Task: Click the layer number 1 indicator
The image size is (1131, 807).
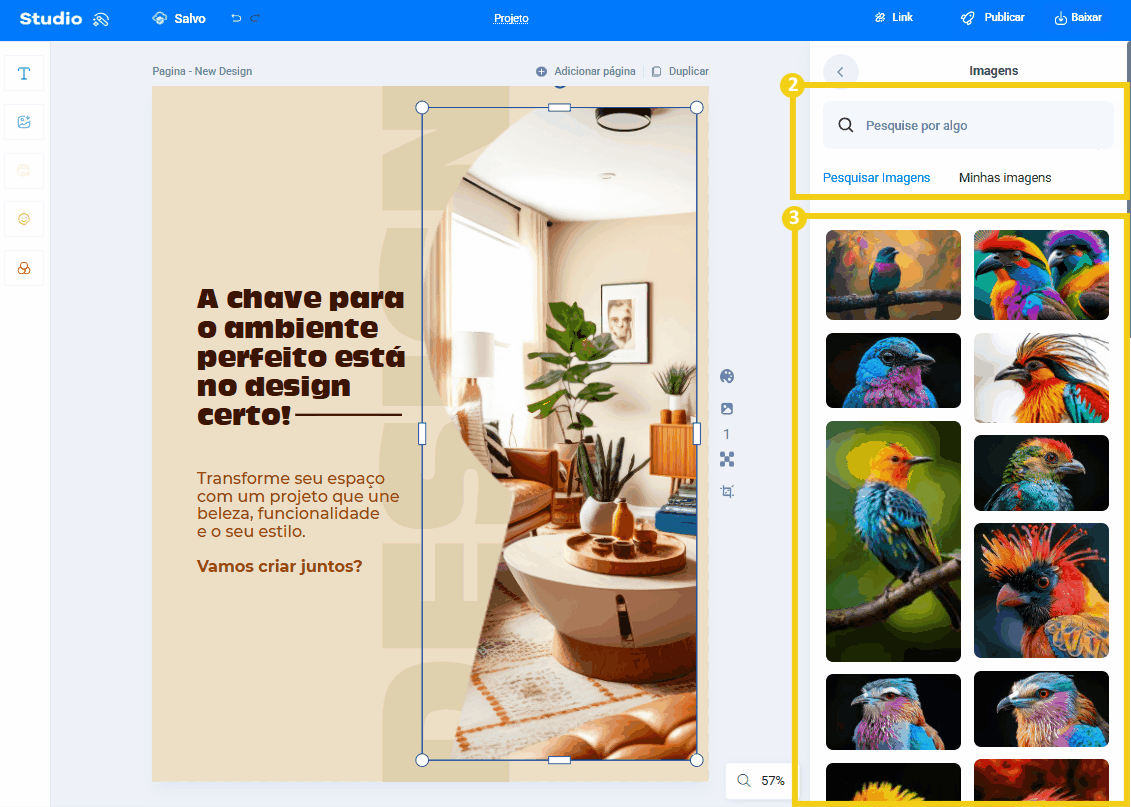Action: click(726, 434)
